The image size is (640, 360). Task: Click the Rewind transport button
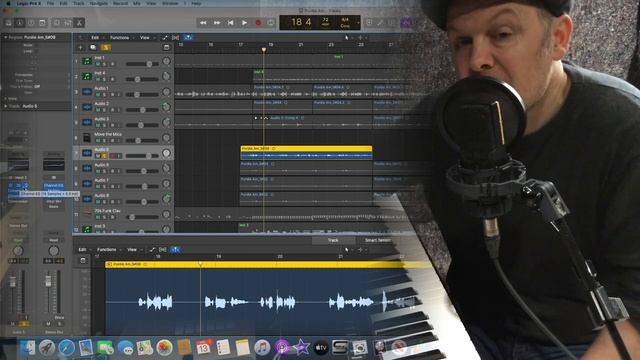coord(203,23)
